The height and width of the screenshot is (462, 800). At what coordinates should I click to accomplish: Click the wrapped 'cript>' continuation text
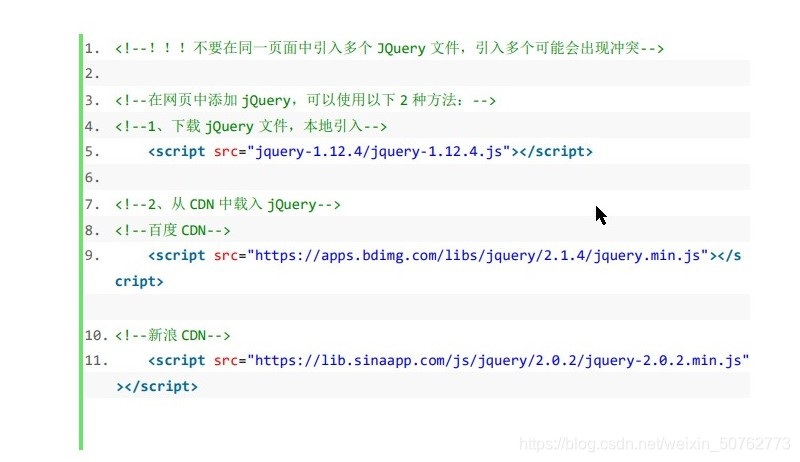pyautogui.click(x=139, y=281)
